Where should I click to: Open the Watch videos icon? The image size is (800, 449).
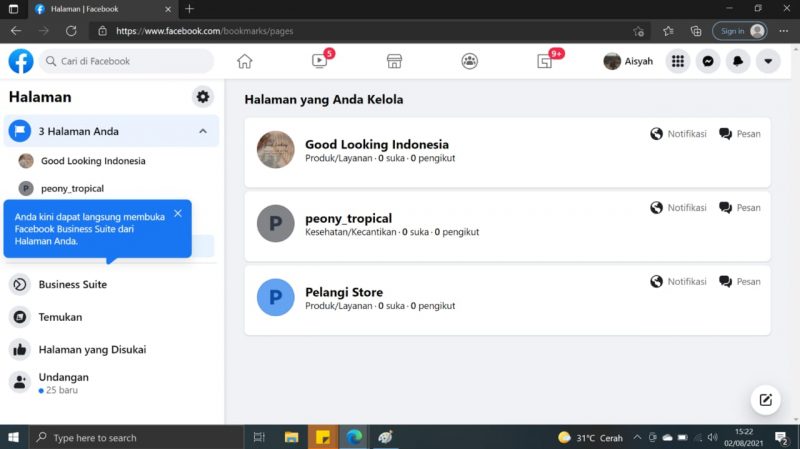click(319, 61)
